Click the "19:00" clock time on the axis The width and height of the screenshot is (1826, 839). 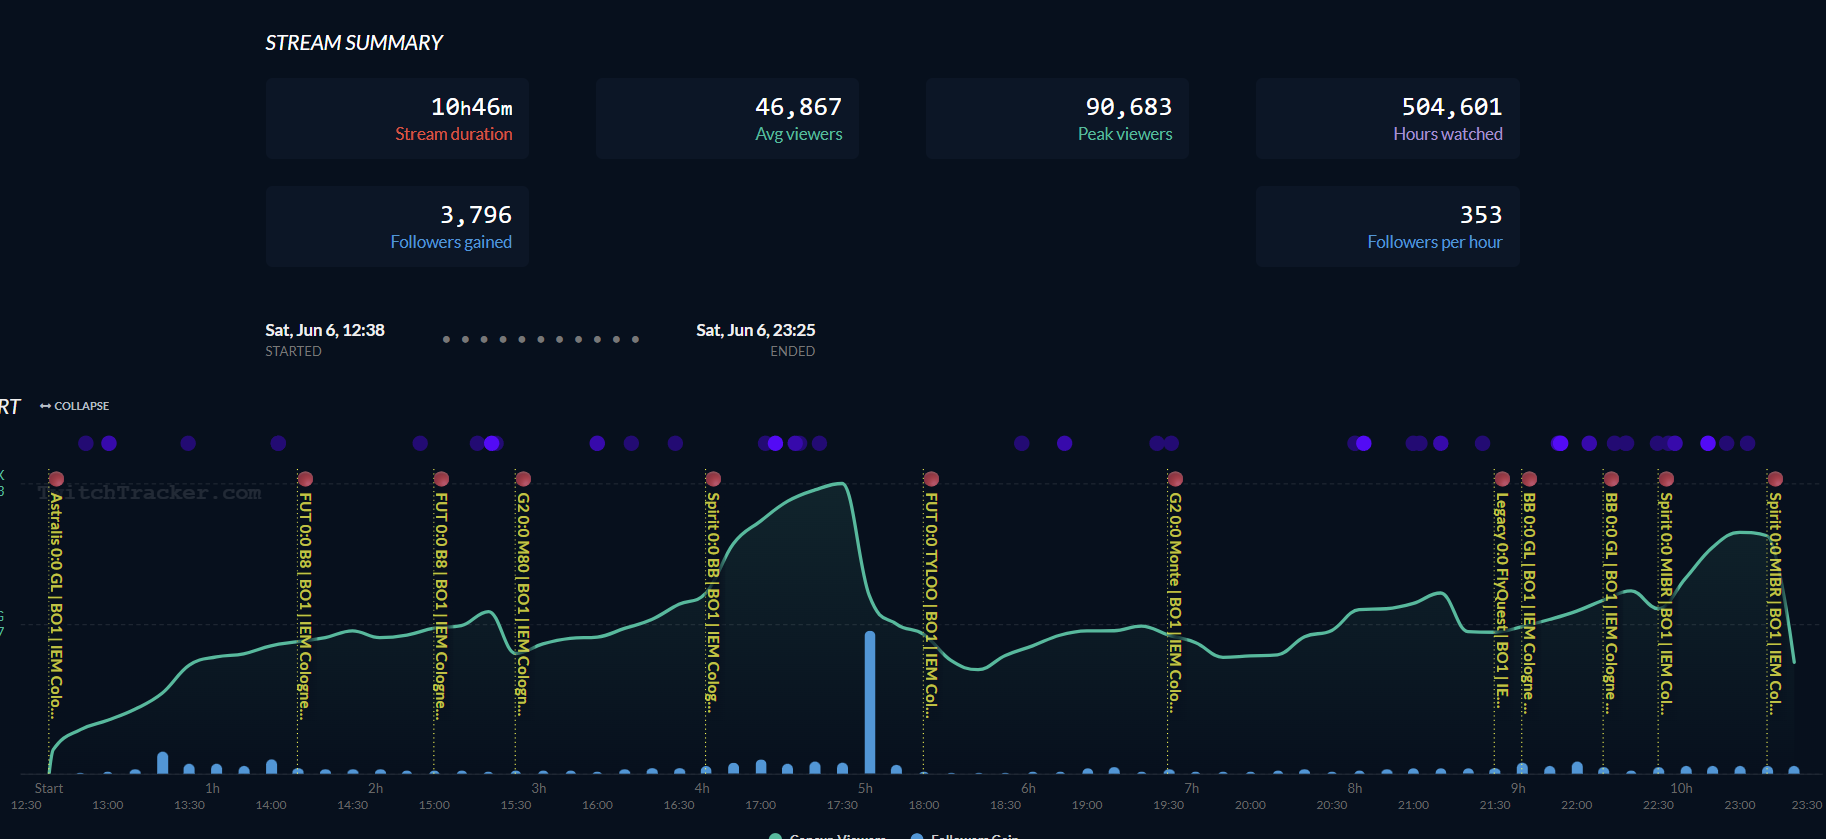click(x=1087, y=805)
